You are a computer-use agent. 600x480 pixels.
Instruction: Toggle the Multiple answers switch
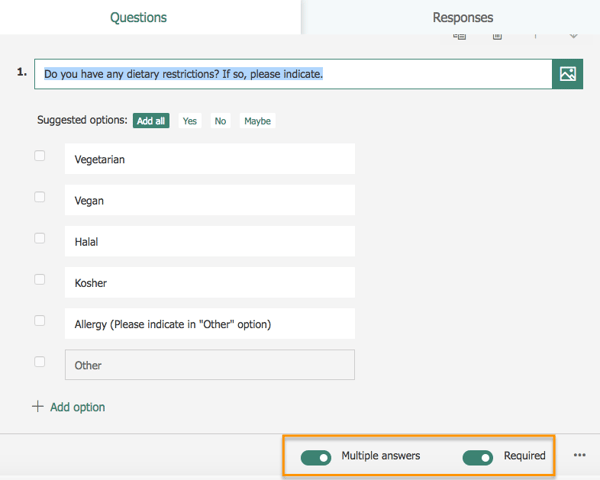(316, 457)
